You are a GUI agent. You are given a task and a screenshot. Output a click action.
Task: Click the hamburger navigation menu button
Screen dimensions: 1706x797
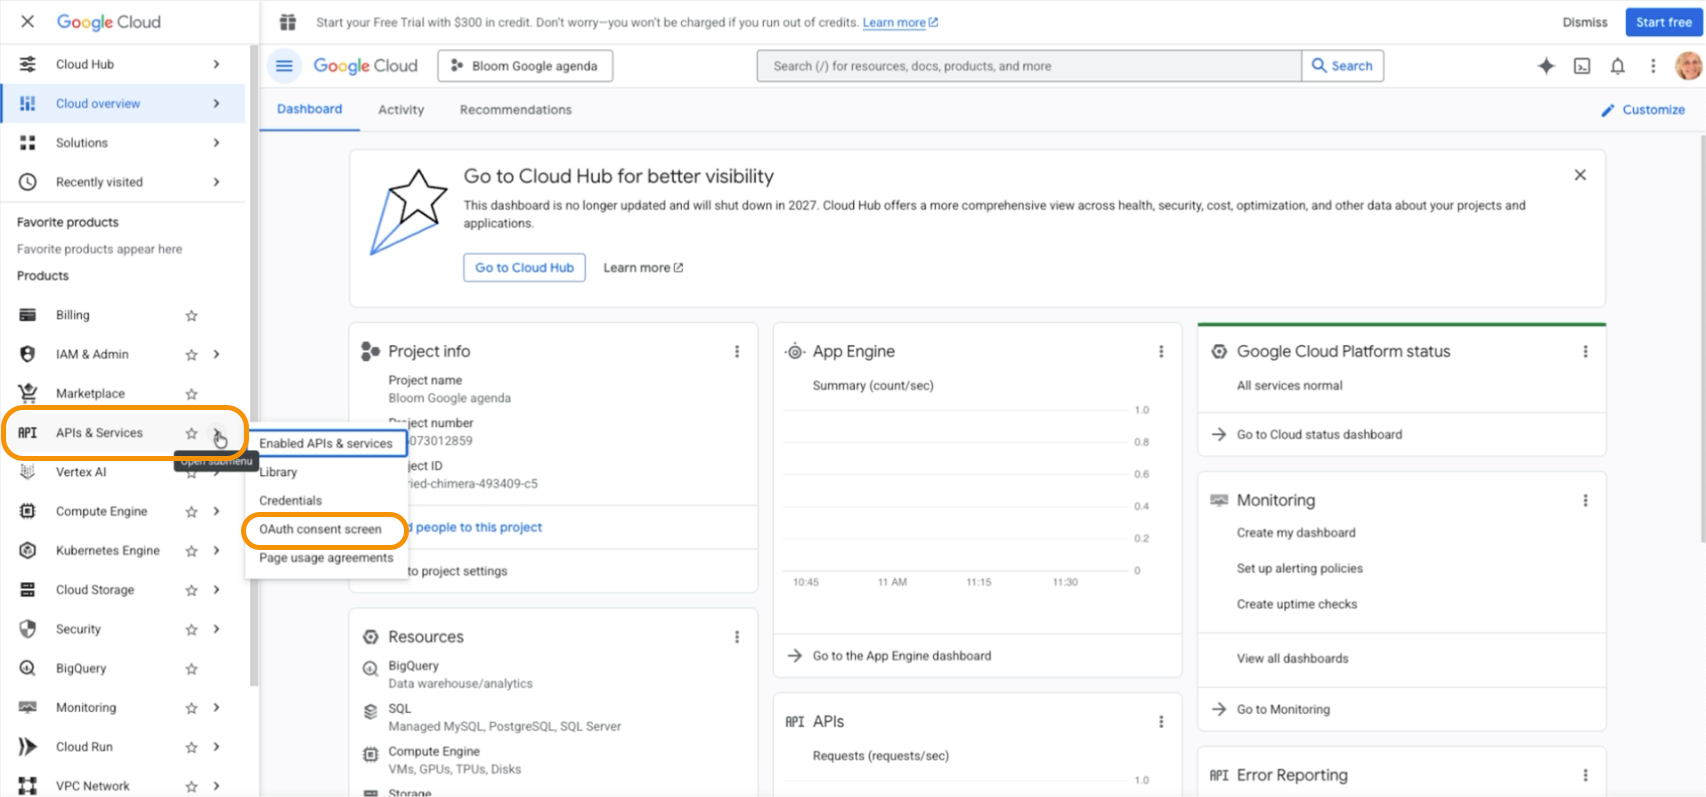(284, 66)
